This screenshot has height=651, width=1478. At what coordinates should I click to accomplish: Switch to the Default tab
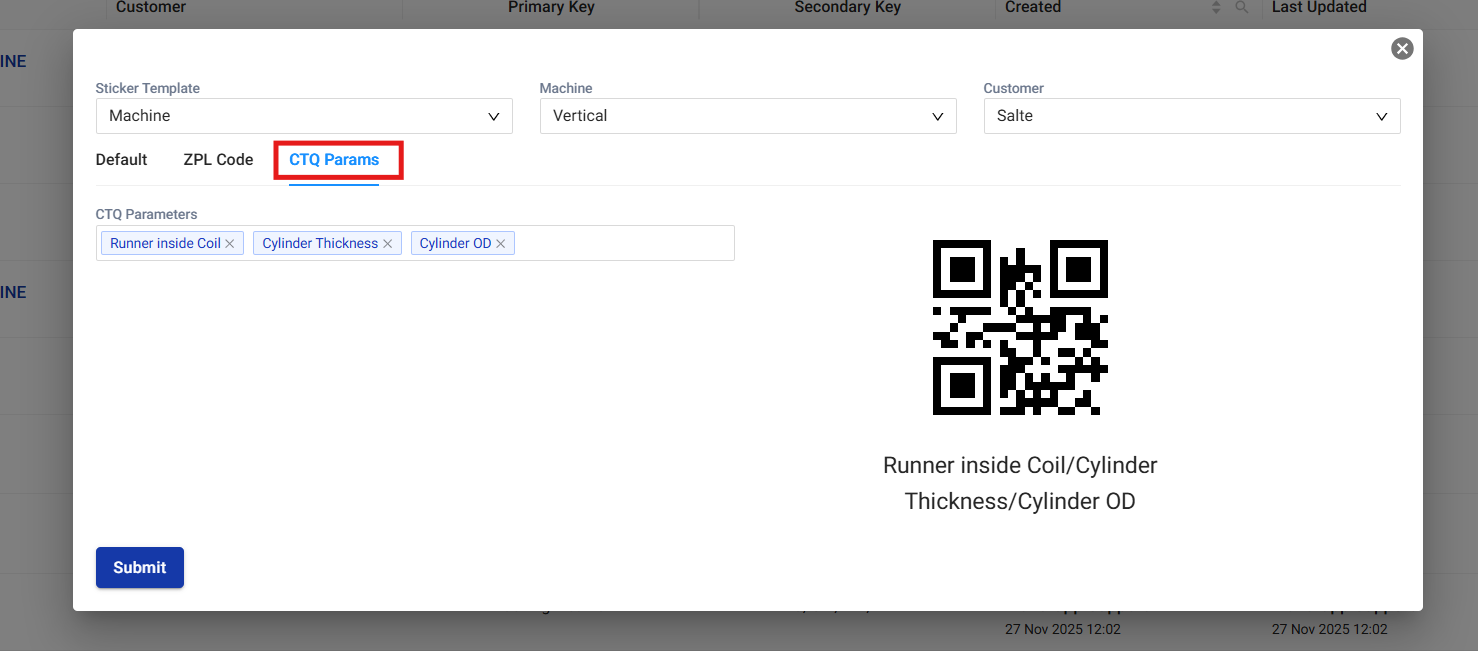pyautogui.click(x=122, y=160)
